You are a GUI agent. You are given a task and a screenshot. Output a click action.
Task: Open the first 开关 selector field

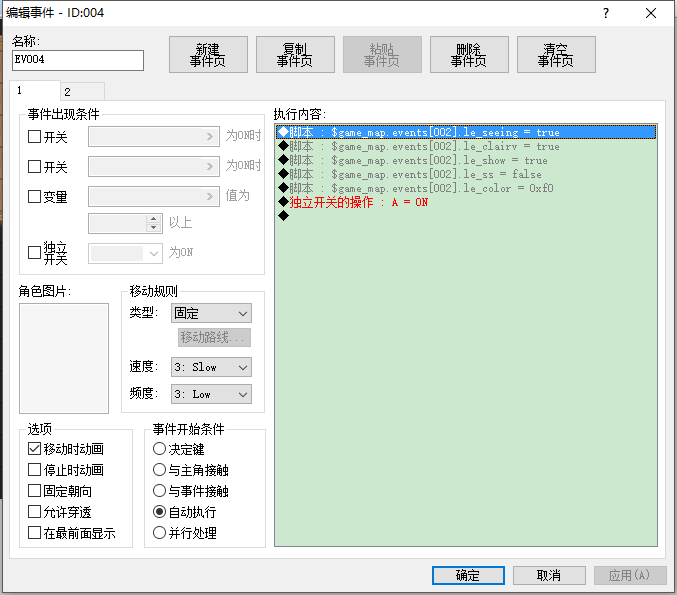154,136
